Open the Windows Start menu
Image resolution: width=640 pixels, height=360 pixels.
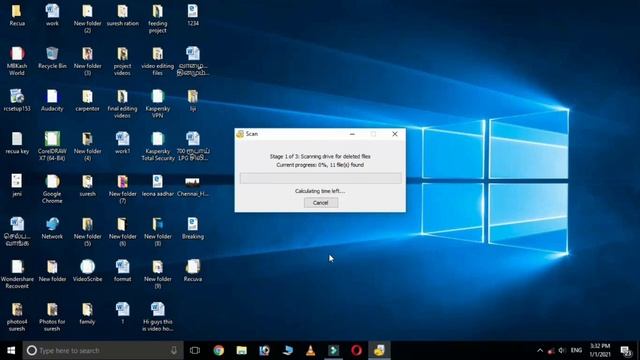[x=11, y=350]
